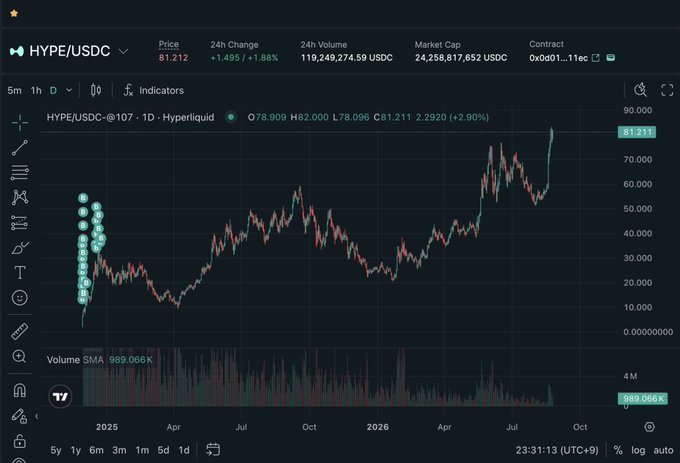Select the crosshair cursor tool

20,123
